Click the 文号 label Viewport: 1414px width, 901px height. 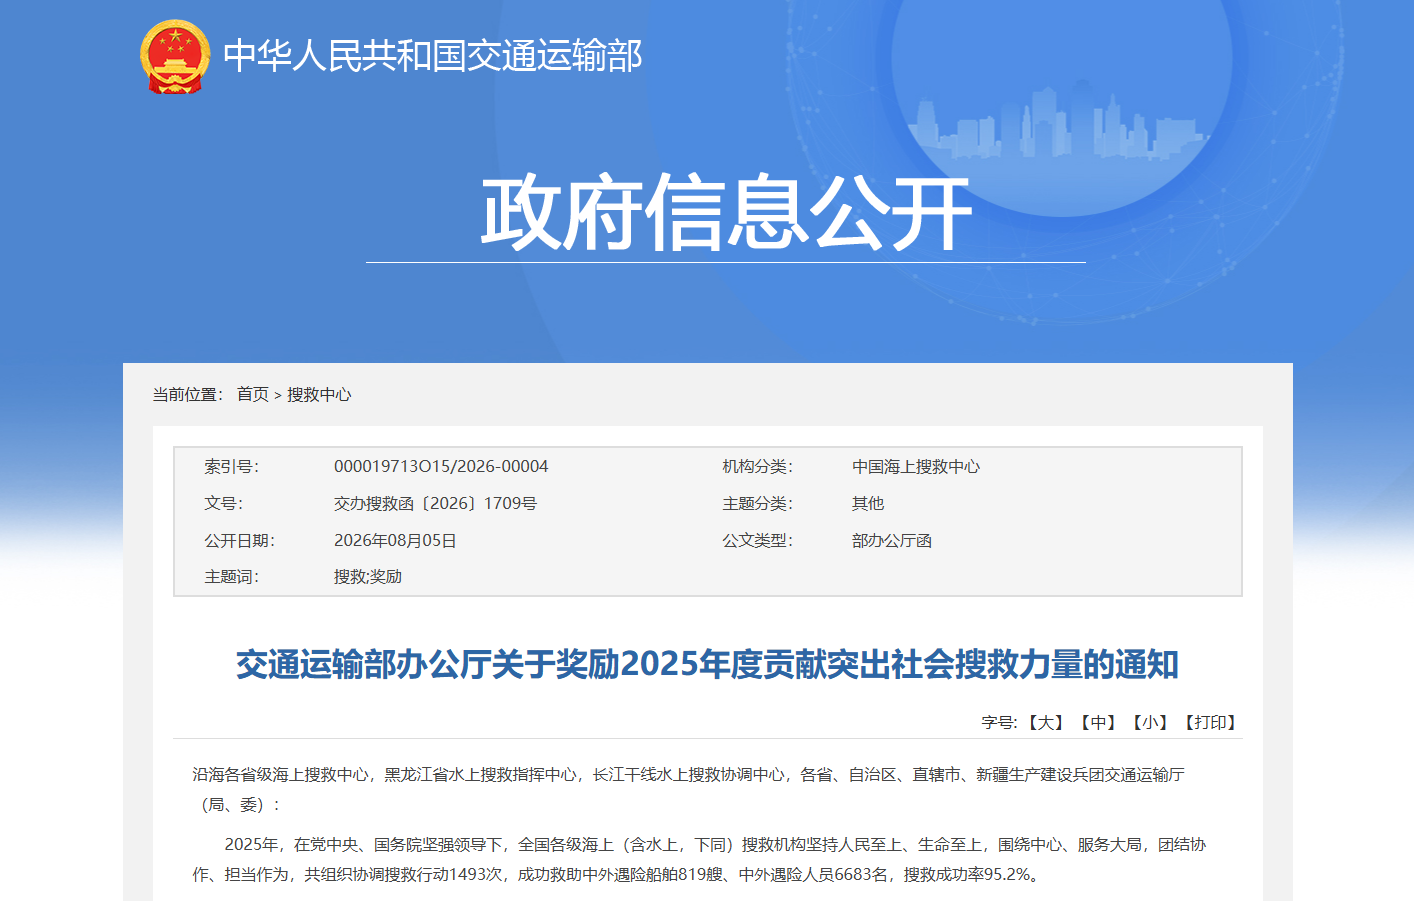[224, 504]
